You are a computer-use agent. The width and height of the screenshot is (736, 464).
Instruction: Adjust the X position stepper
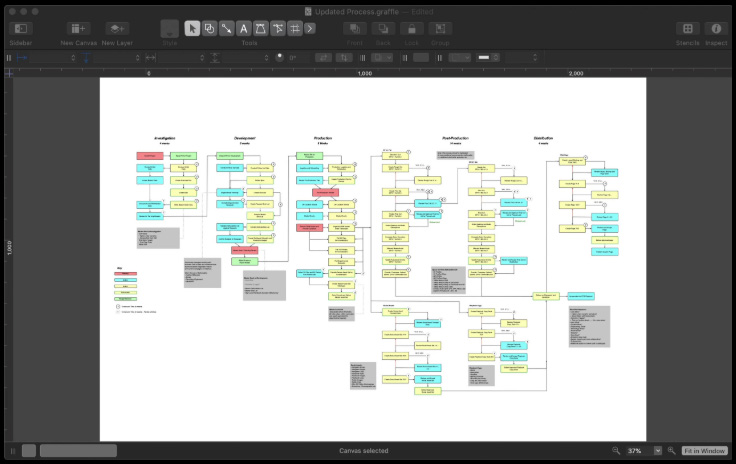(x=73, y=58)
